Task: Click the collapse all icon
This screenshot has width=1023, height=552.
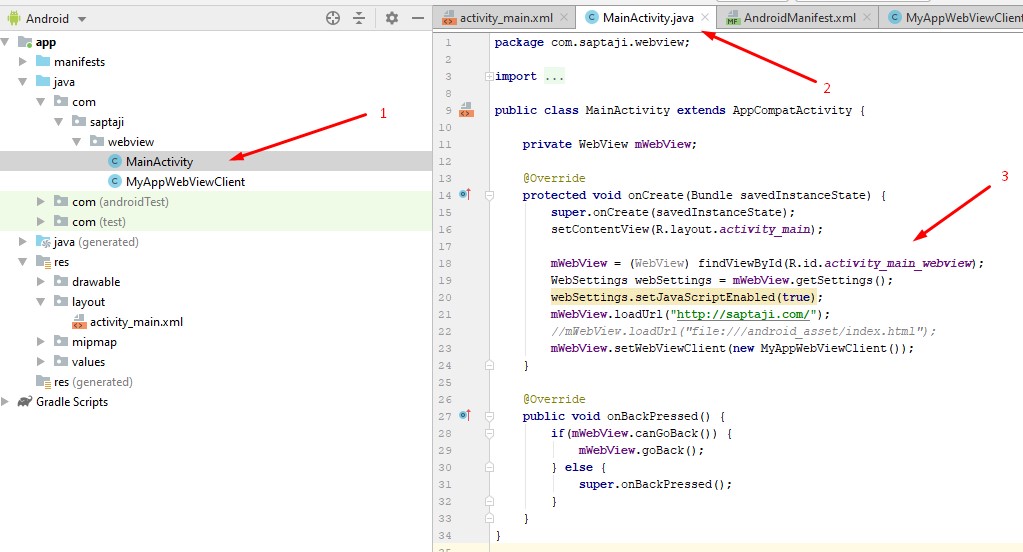Action: pos(359,18)
